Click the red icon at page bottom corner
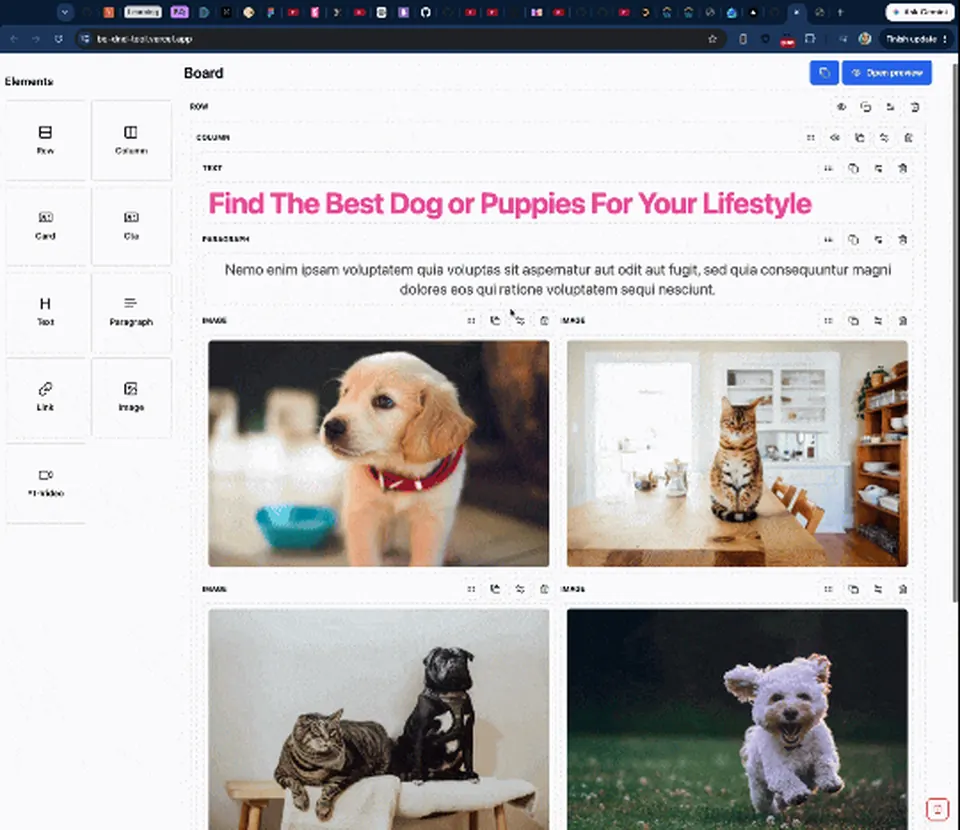The width and height of the screenshot is (960, 830). [x=937, y=809]
